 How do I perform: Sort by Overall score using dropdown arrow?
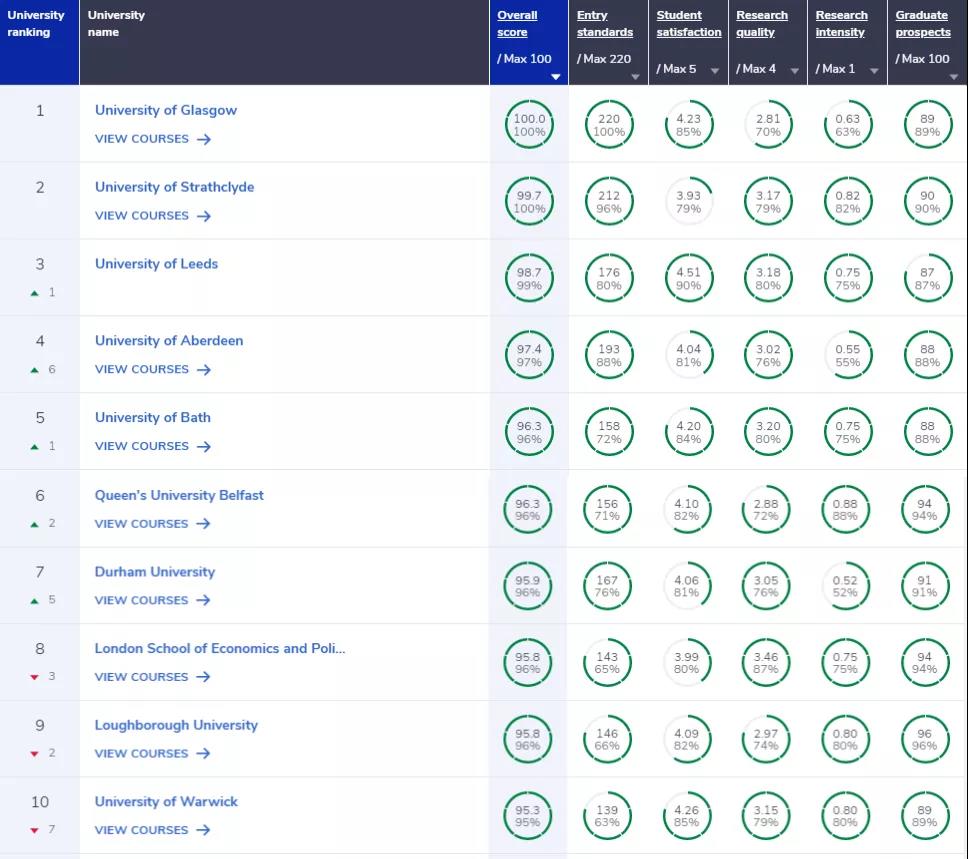coord(556,77)
